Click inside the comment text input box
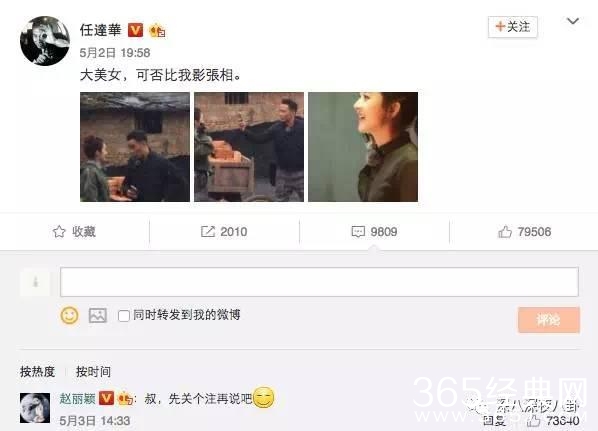598x431 pixels. pos(319,282)
